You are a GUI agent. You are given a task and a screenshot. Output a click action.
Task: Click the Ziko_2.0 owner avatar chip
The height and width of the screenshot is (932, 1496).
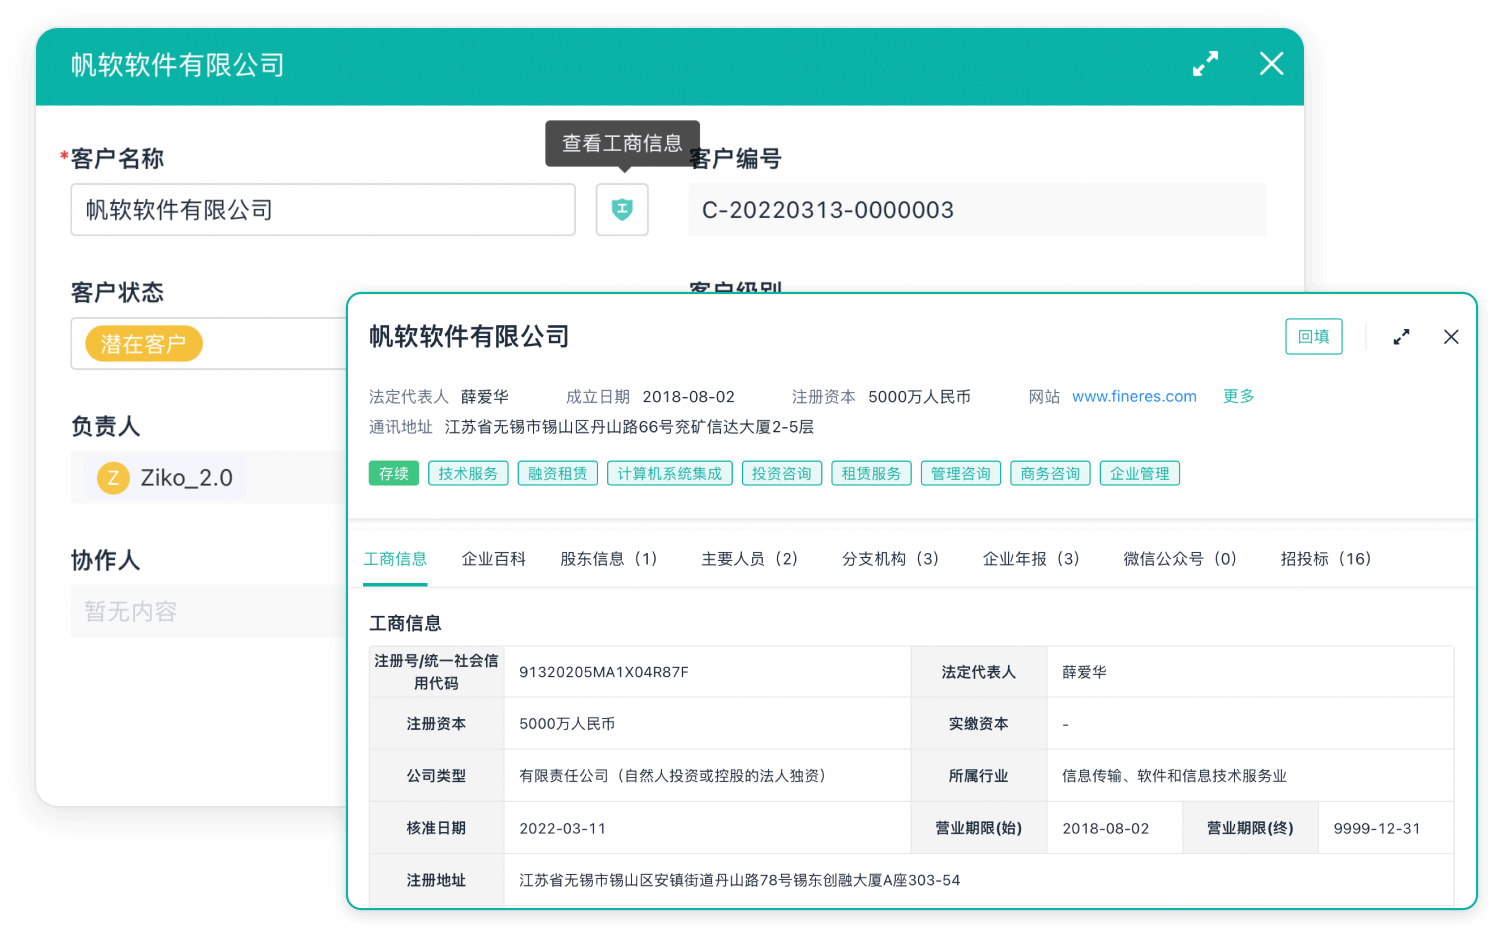coord(166,478)
